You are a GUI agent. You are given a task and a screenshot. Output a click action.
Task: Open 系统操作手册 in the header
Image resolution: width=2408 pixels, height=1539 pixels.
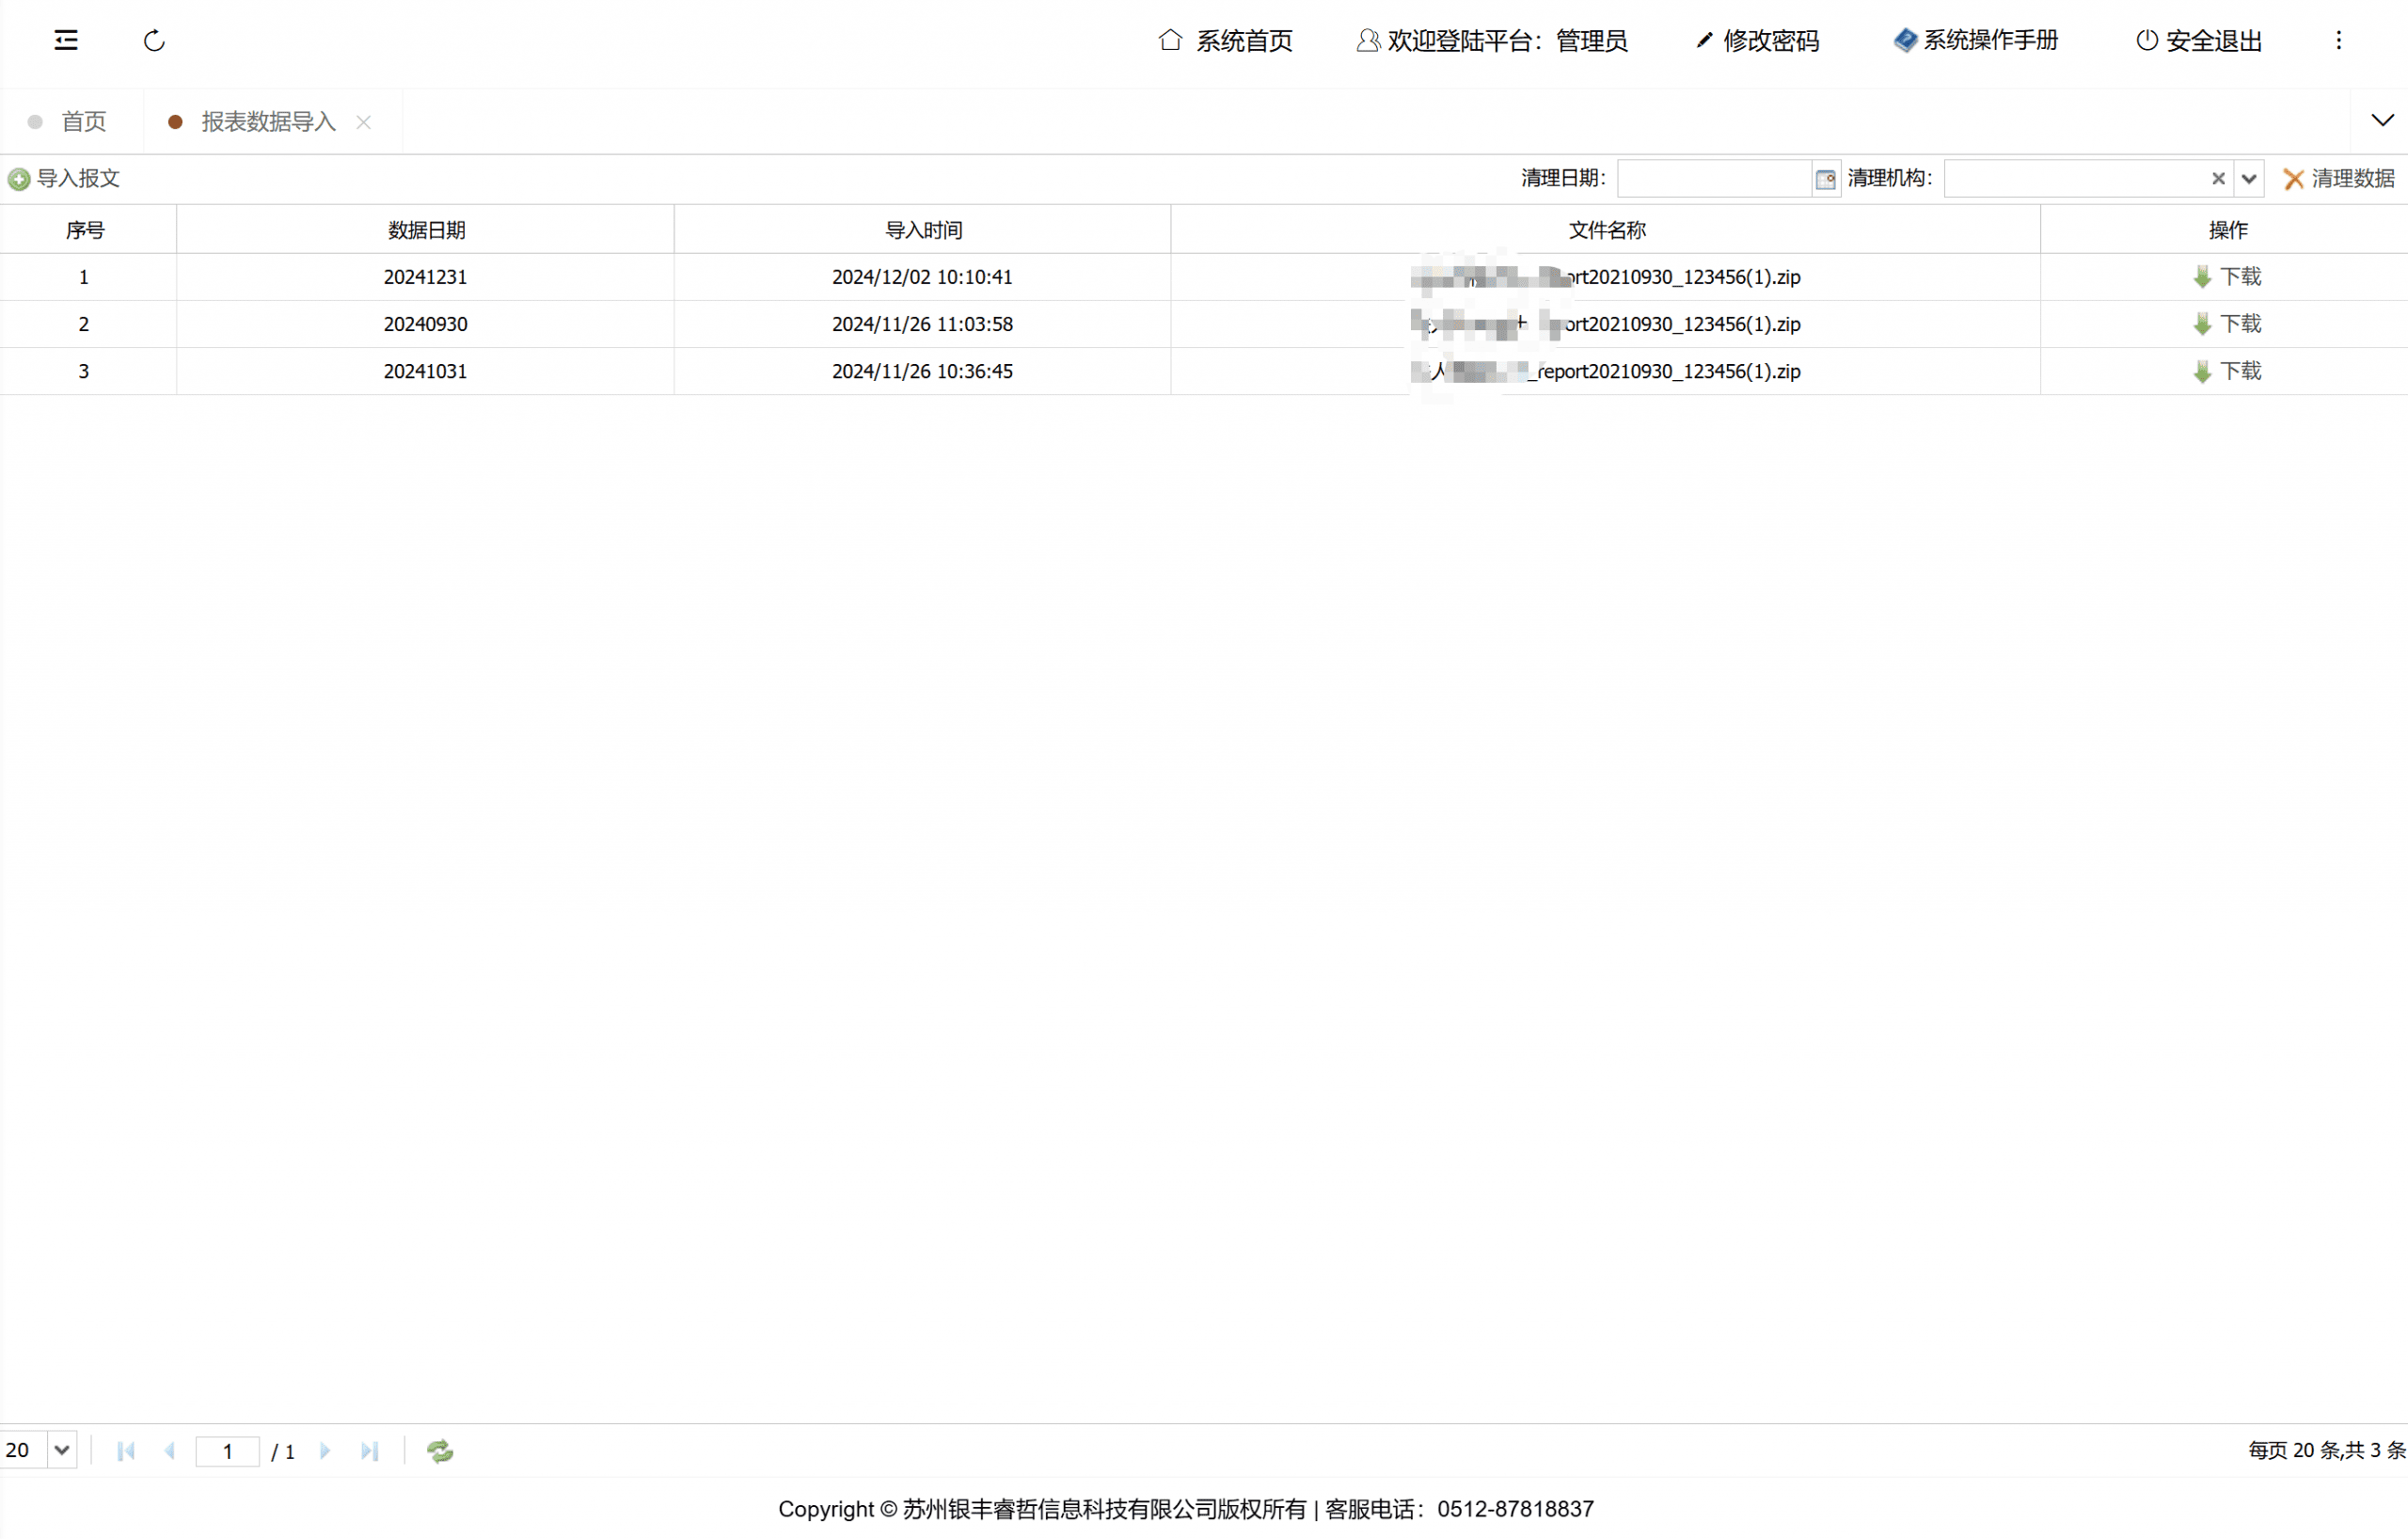point(1976,40)
